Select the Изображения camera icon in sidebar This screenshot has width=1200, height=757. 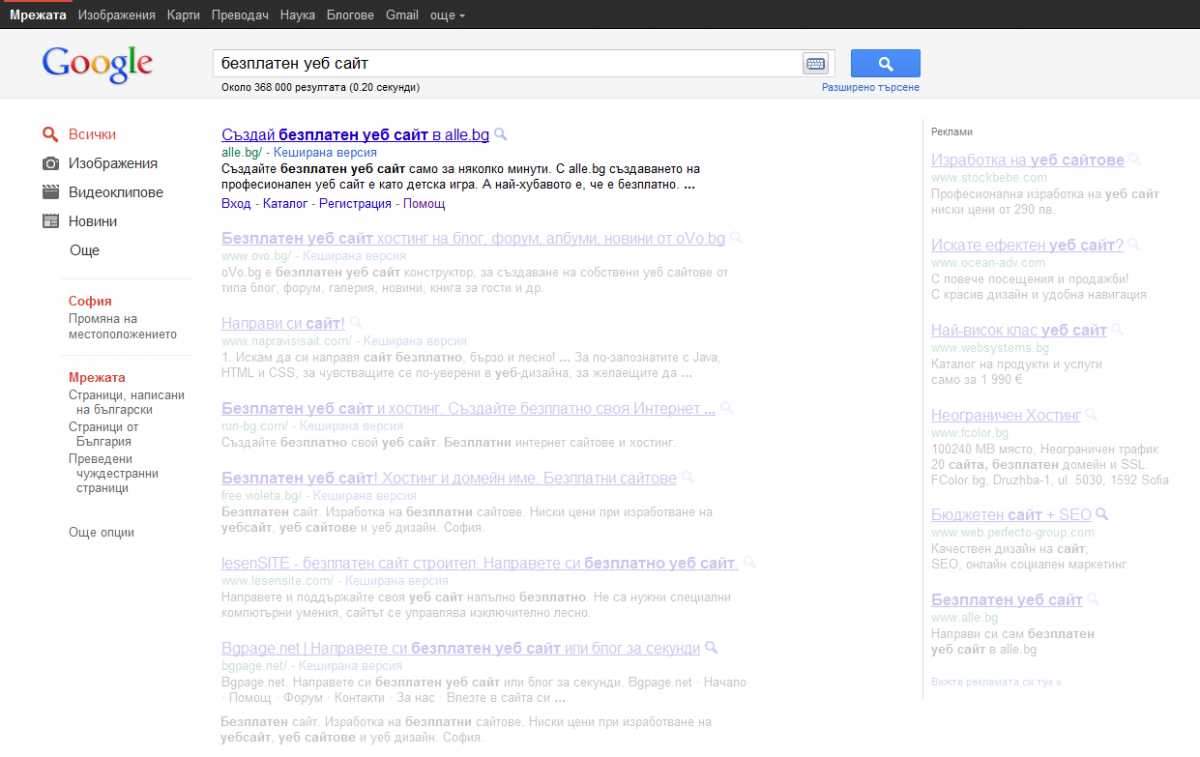(x=50, y=163)
